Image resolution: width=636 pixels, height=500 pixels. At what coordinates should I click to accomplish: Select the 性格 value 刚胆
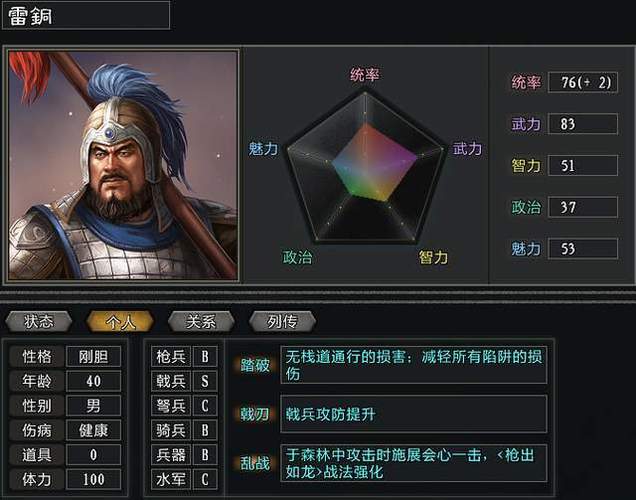click(94, 356)
